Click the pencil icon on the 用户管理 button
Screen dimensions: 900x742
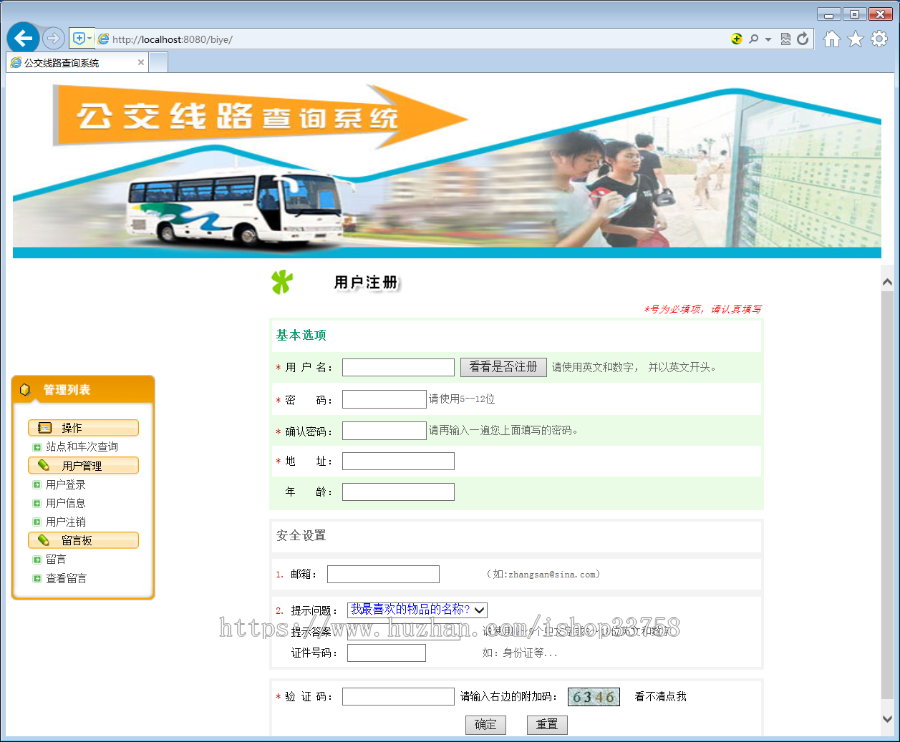(43, 465)
